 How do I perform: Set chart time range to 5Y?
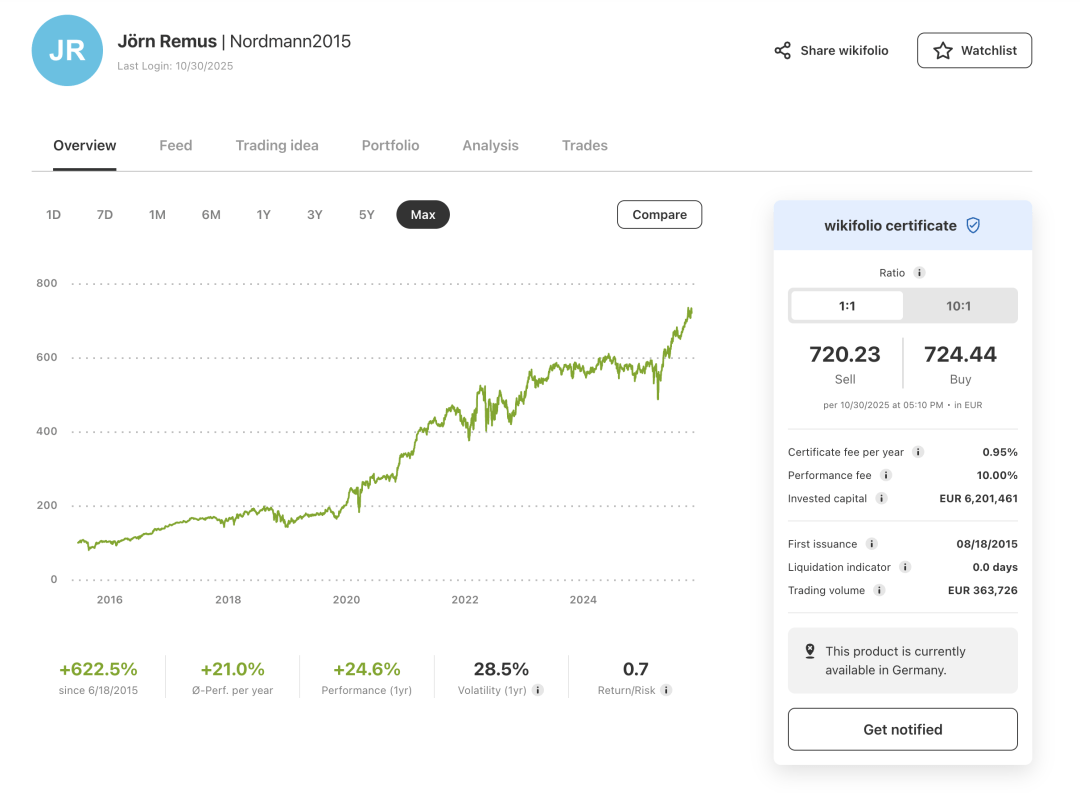[367, 215]
